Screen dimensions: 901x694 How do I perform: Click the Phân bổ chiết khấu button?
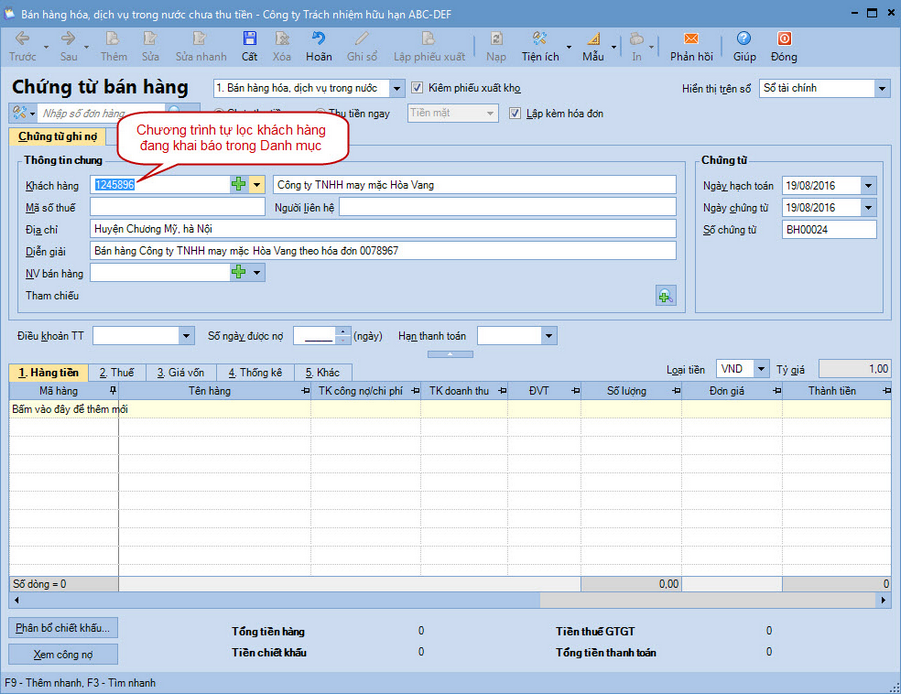tap(63, 628)
